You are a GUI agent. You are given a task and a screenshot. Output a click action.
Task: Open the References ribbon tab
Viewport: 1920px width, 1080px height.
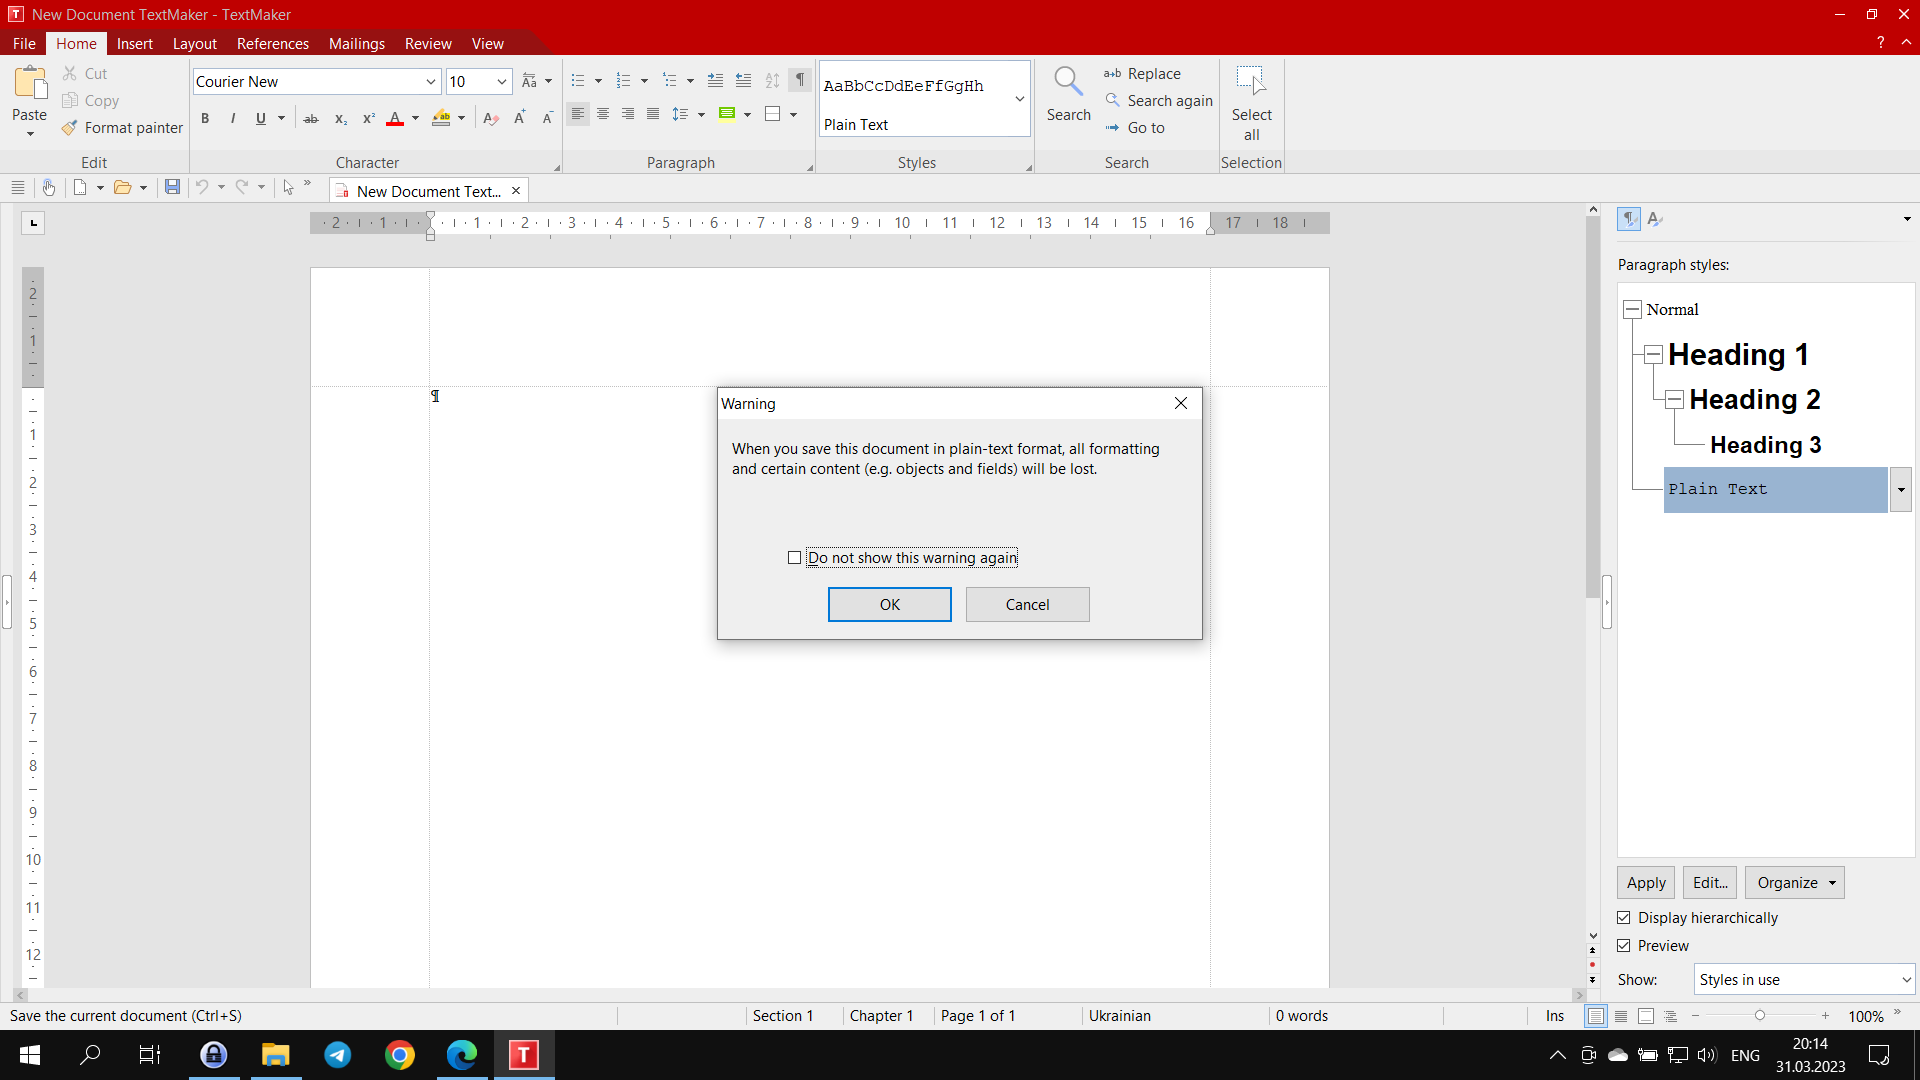(272, 44)
